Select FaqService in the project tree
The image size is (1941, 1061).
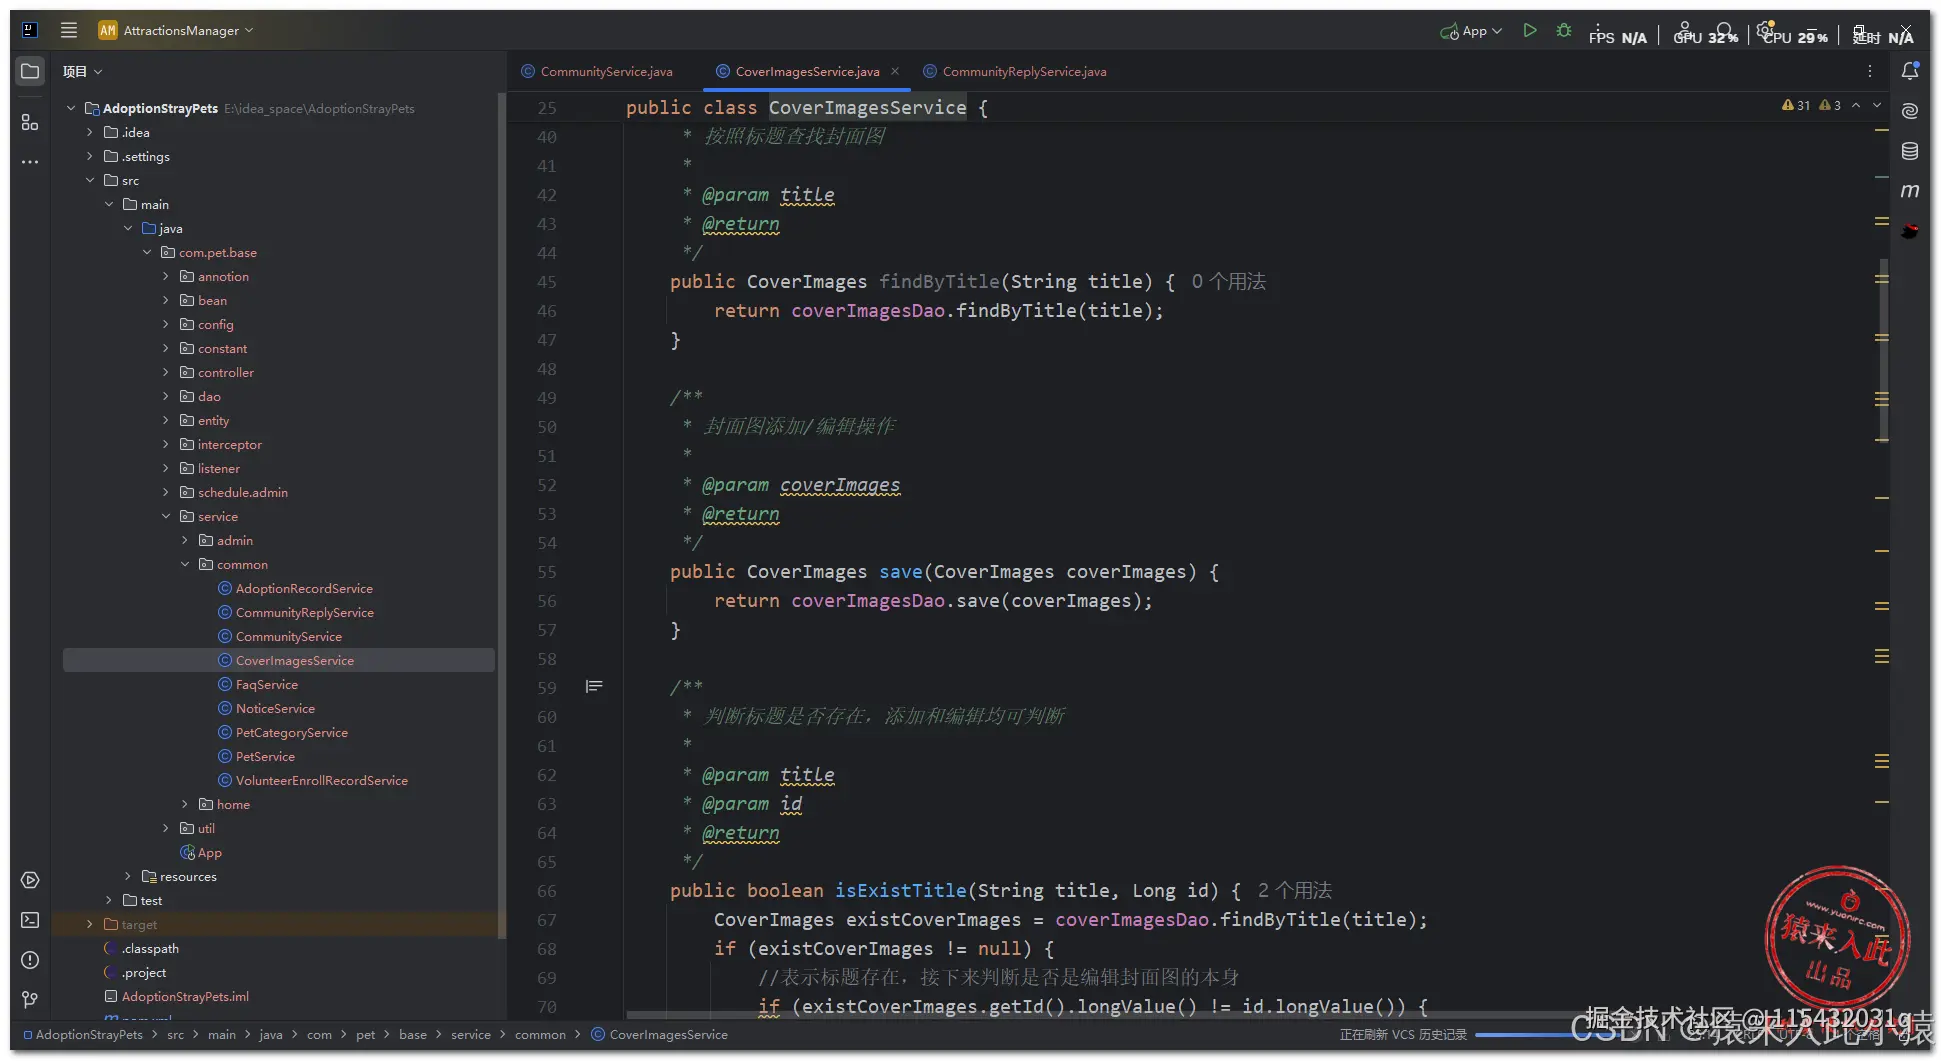coord(267,684)
